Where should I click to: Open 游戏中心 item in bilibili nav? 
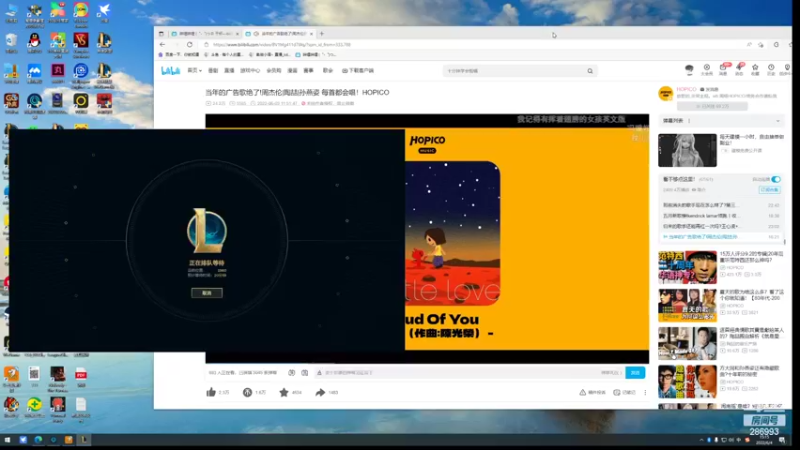(250, 70)
